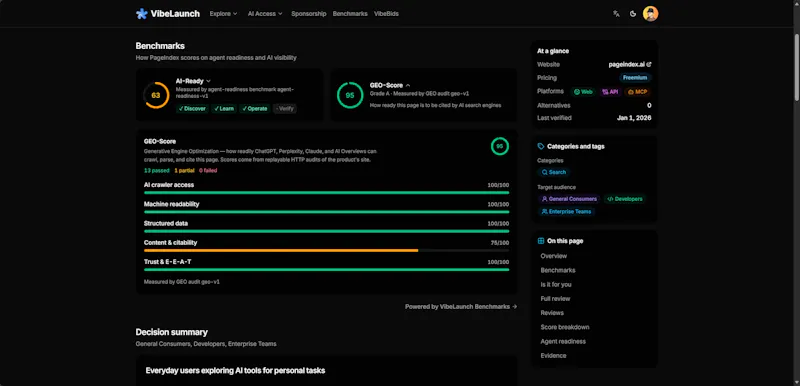Click the Learn check badge

224,109
